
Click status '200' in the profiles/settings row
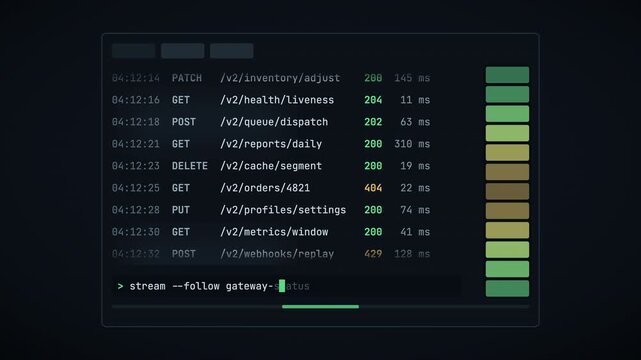[373, 210]
